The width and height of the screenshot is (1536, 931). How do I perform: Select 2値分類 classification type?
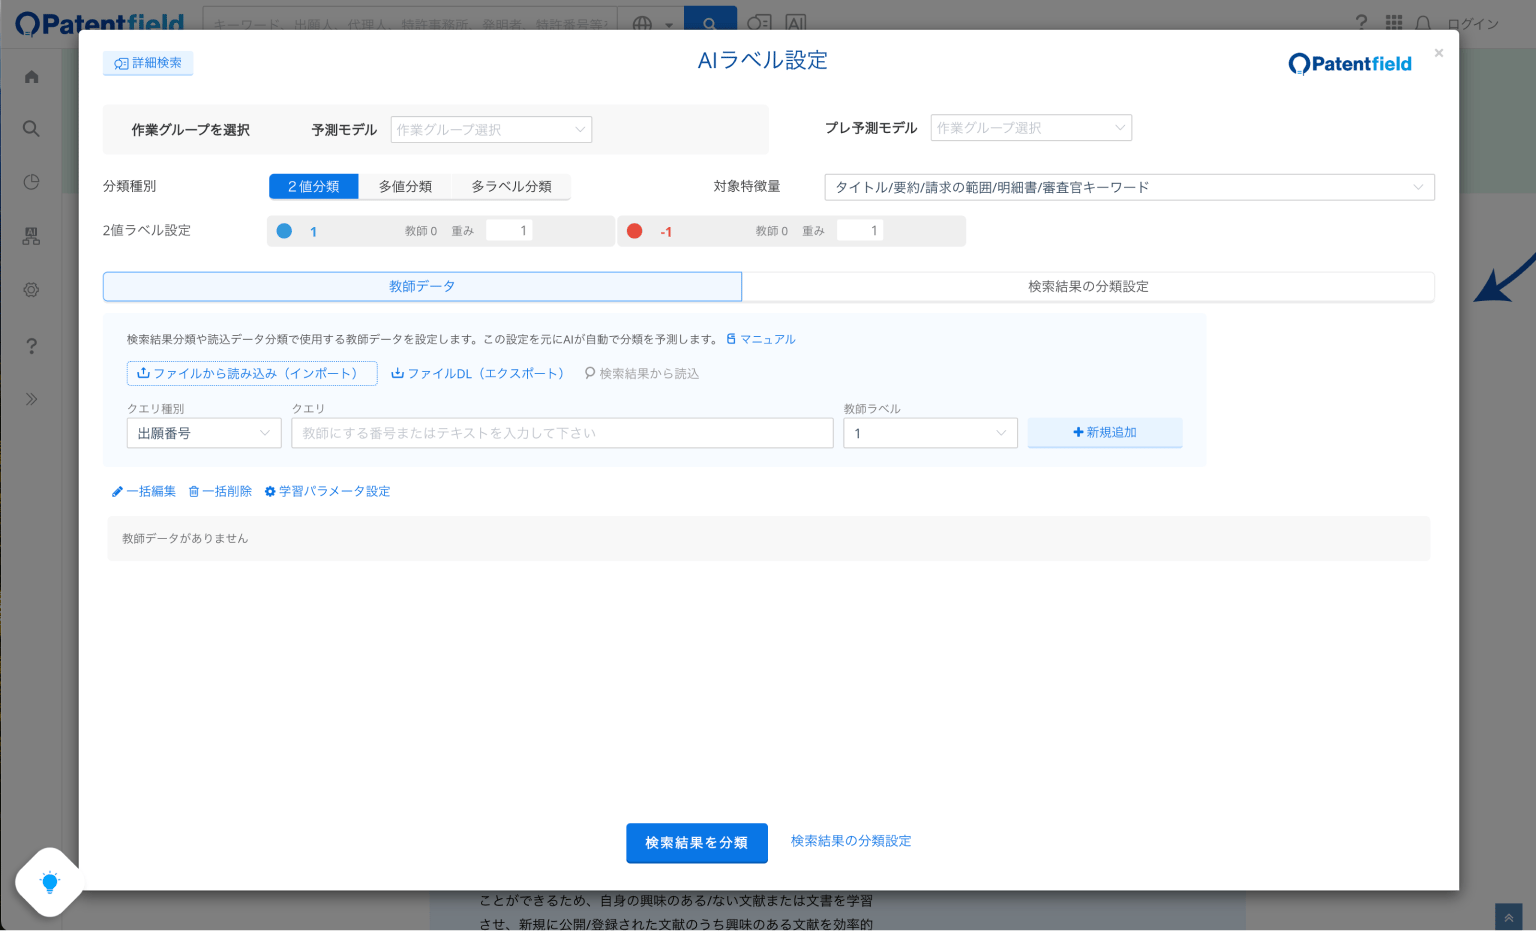coord(314,187)
